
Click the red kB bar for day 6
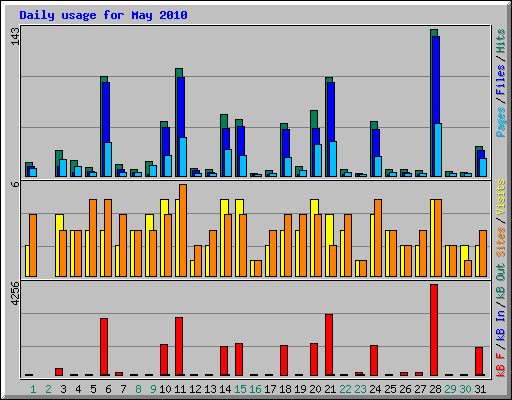pos(104,347)
